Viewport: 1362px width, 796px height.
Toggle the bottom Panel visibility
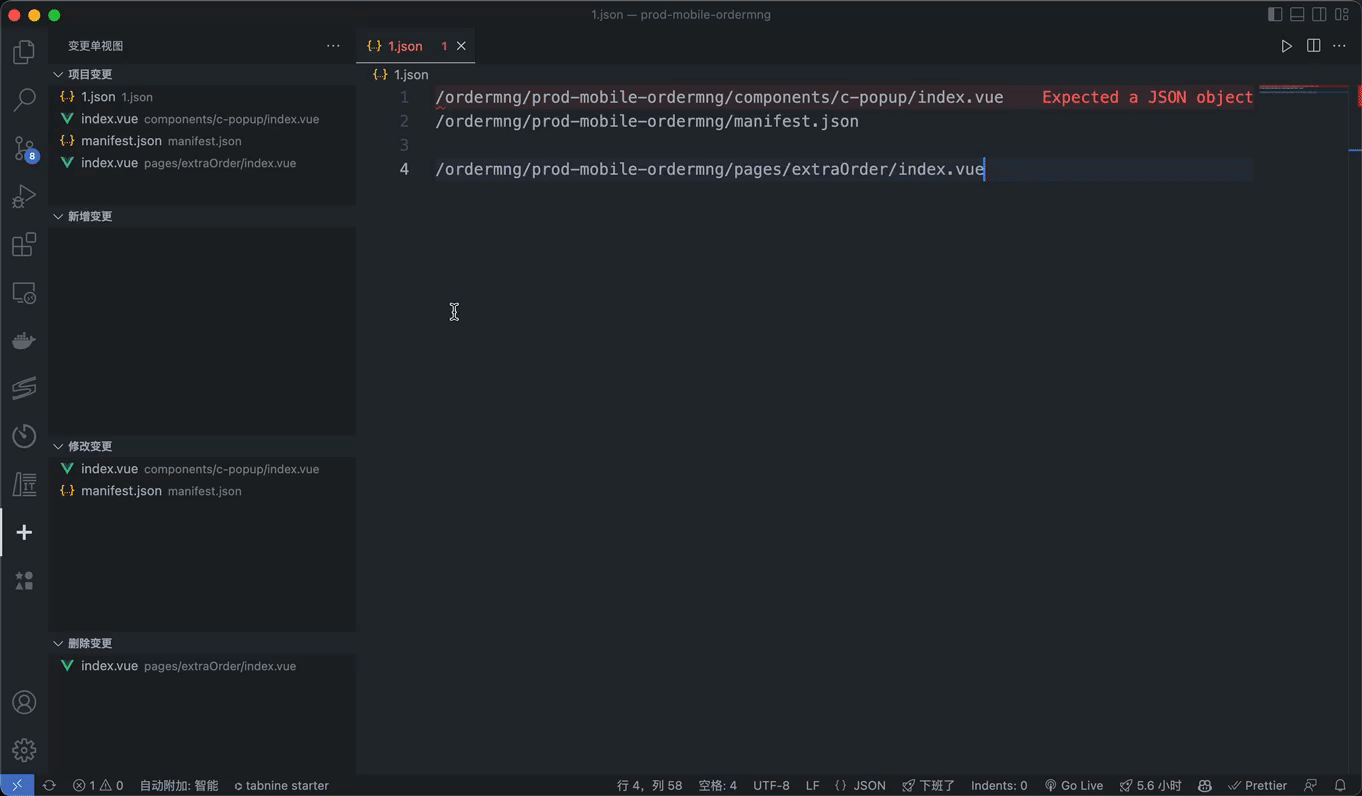tap(1297, 14)
